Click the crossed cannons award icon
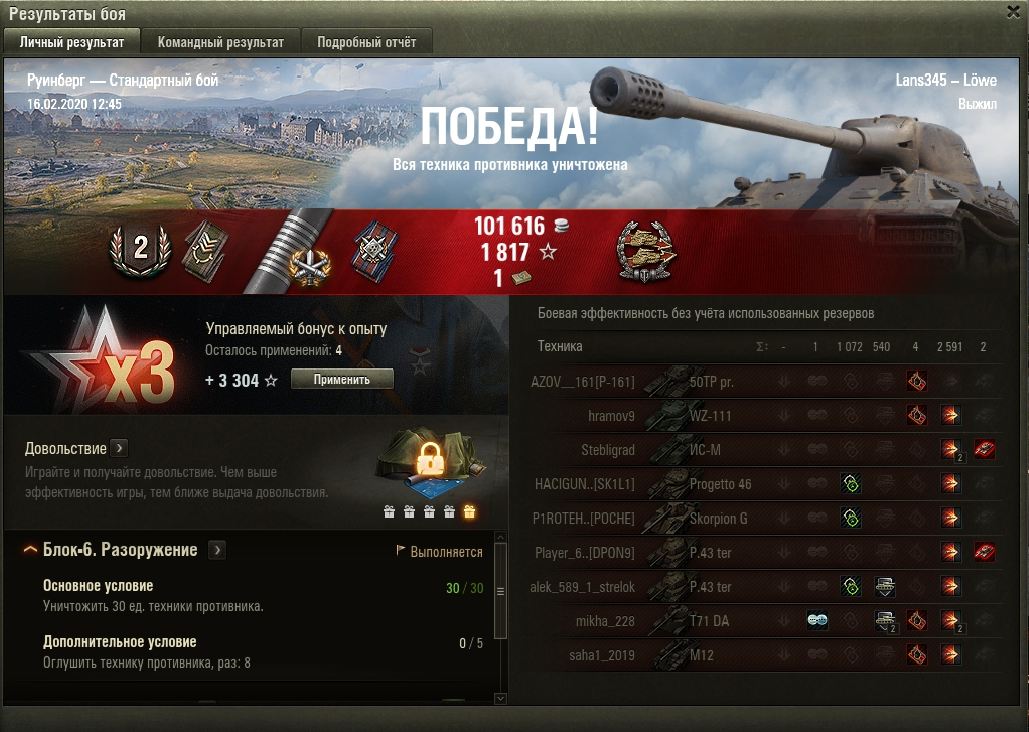This screenshot has height=732, width=1029. (308, 267)
